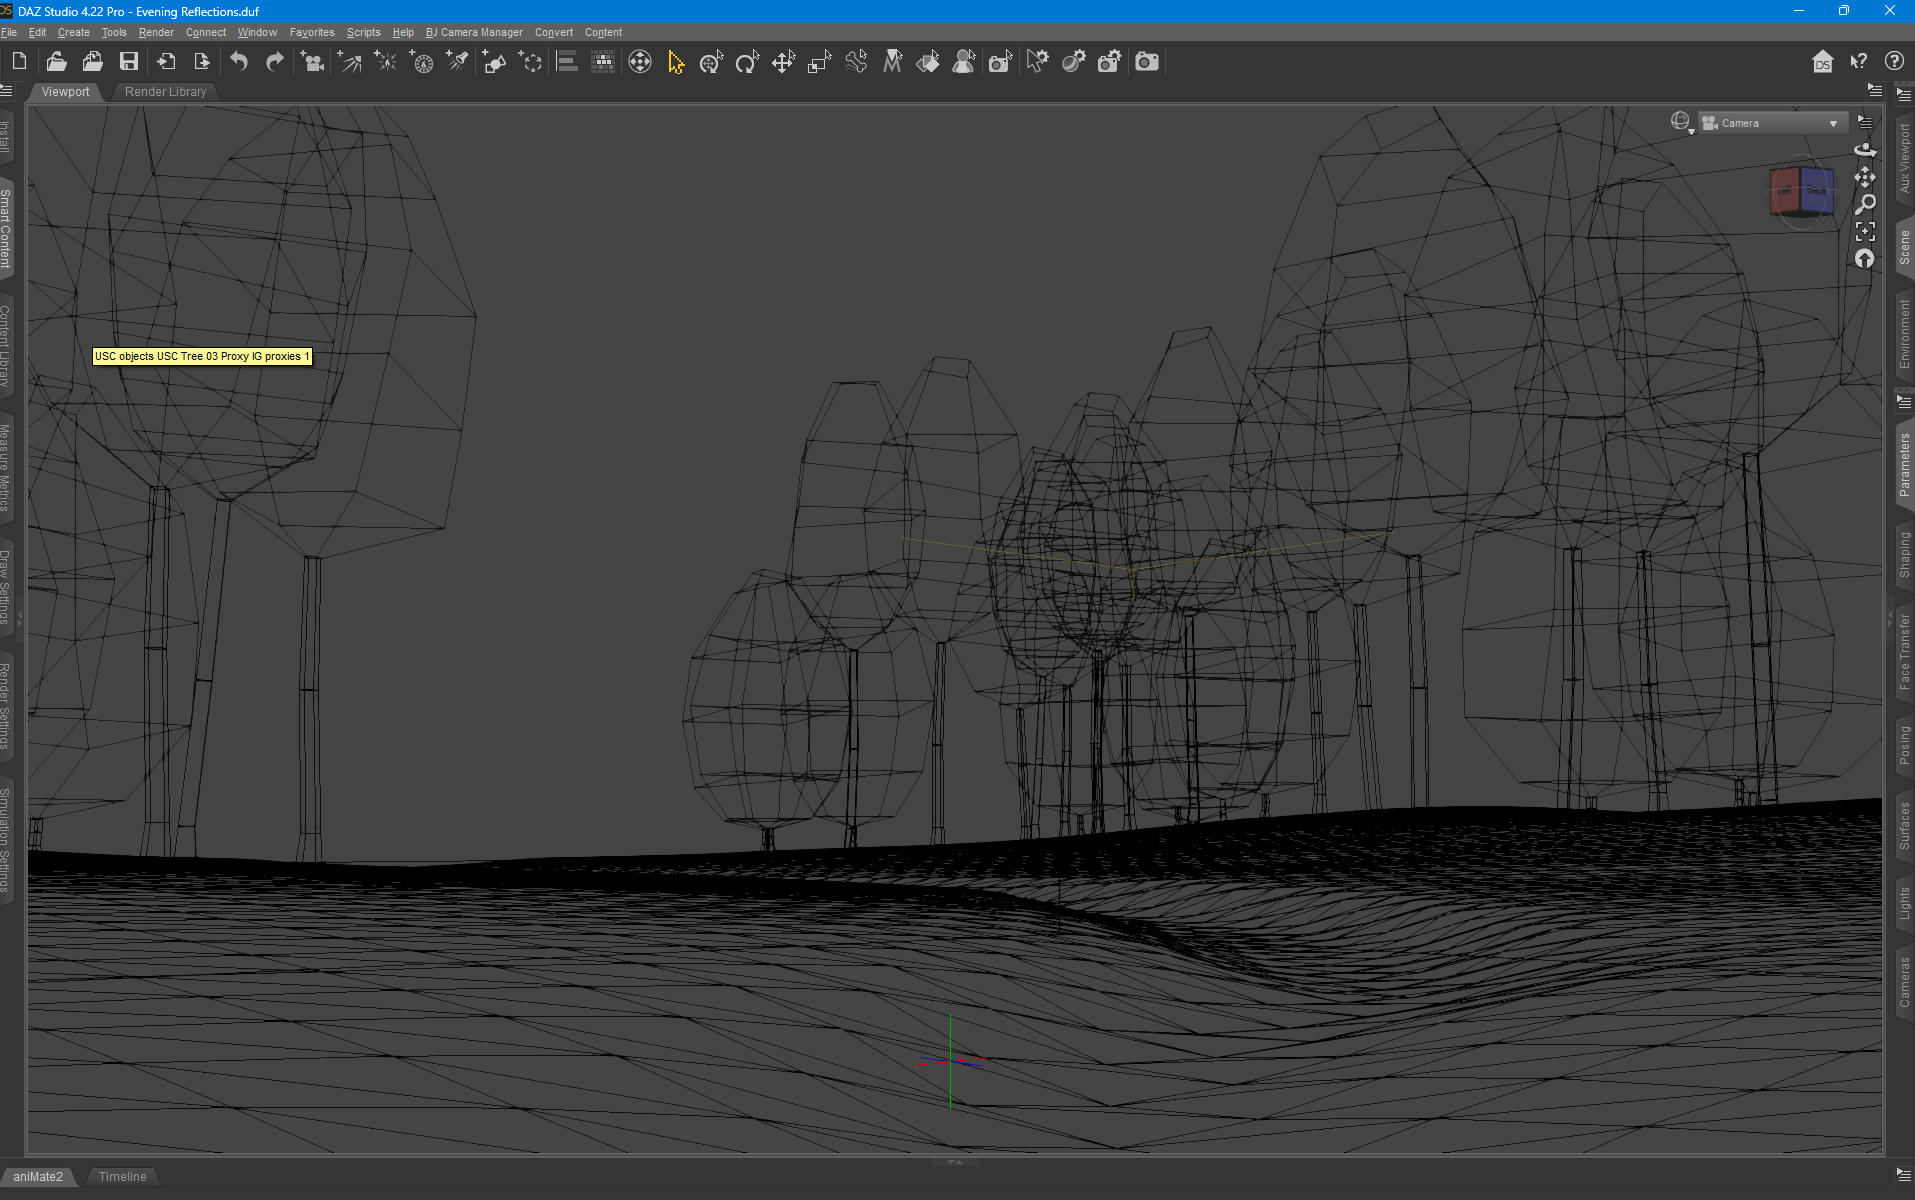
Task: Create a new camera with the camera-plus icon
Action: coord(313,62)
